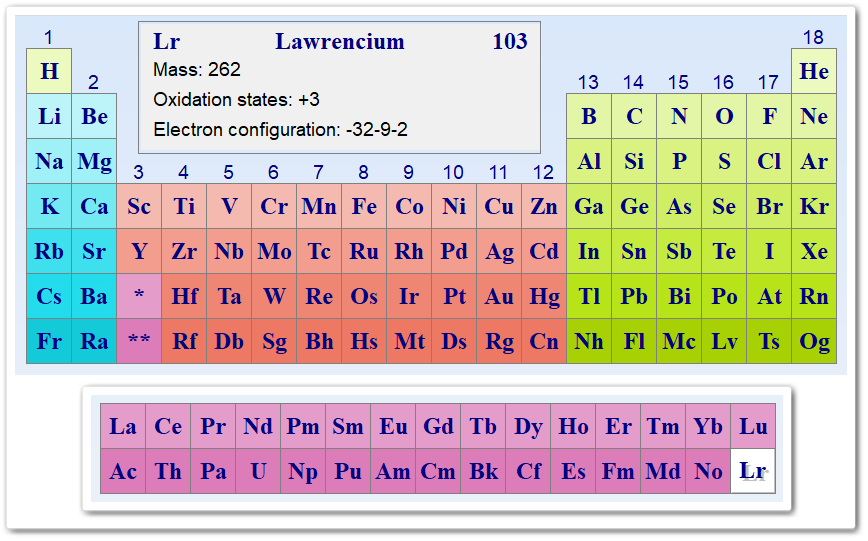The image size is (868, 541).
Task: Click the Tungsten (W) element
Action: tap(274, 296)
